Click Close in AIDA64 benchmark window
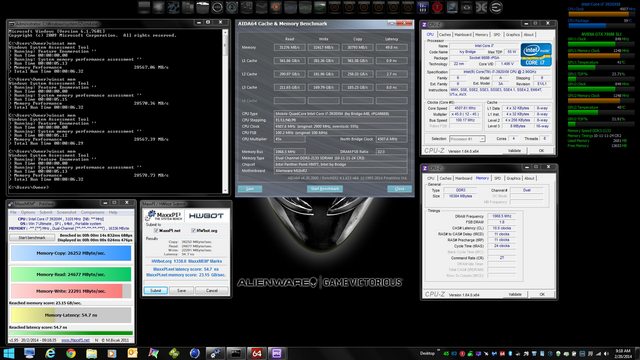Image resolution: width=640 pixels, height=360 pixels. [399, 189]
